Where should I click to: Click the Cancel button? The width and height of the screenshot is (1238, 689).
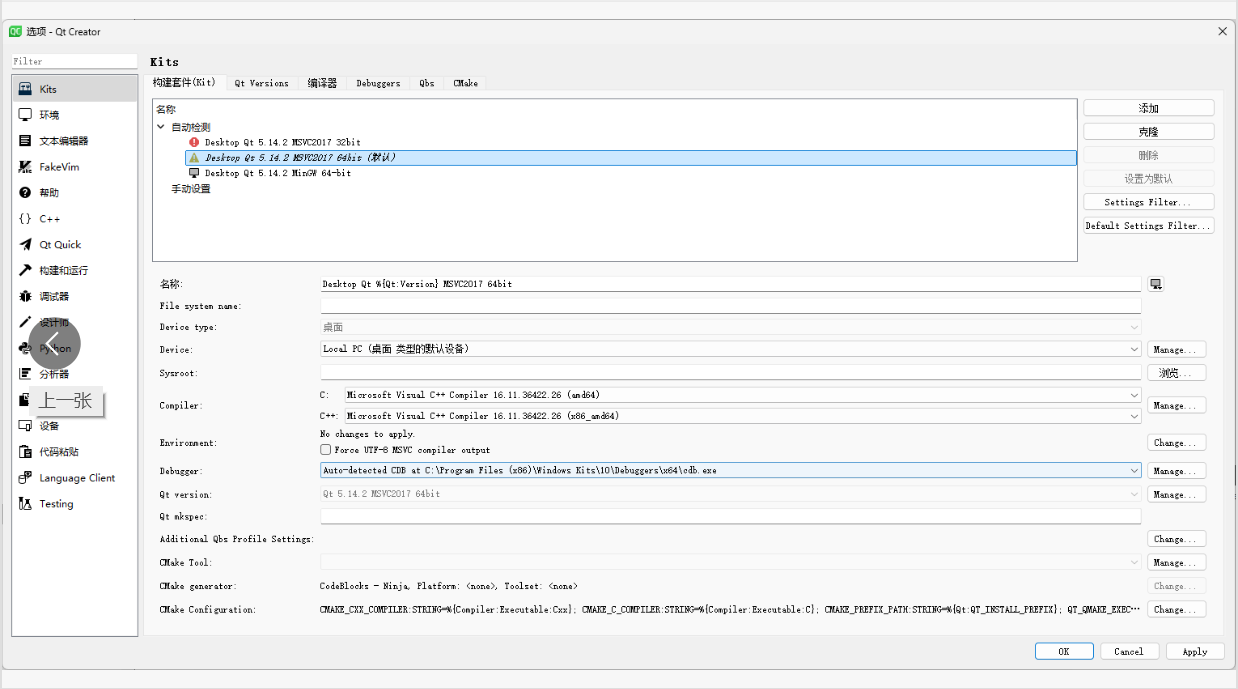1129,651
